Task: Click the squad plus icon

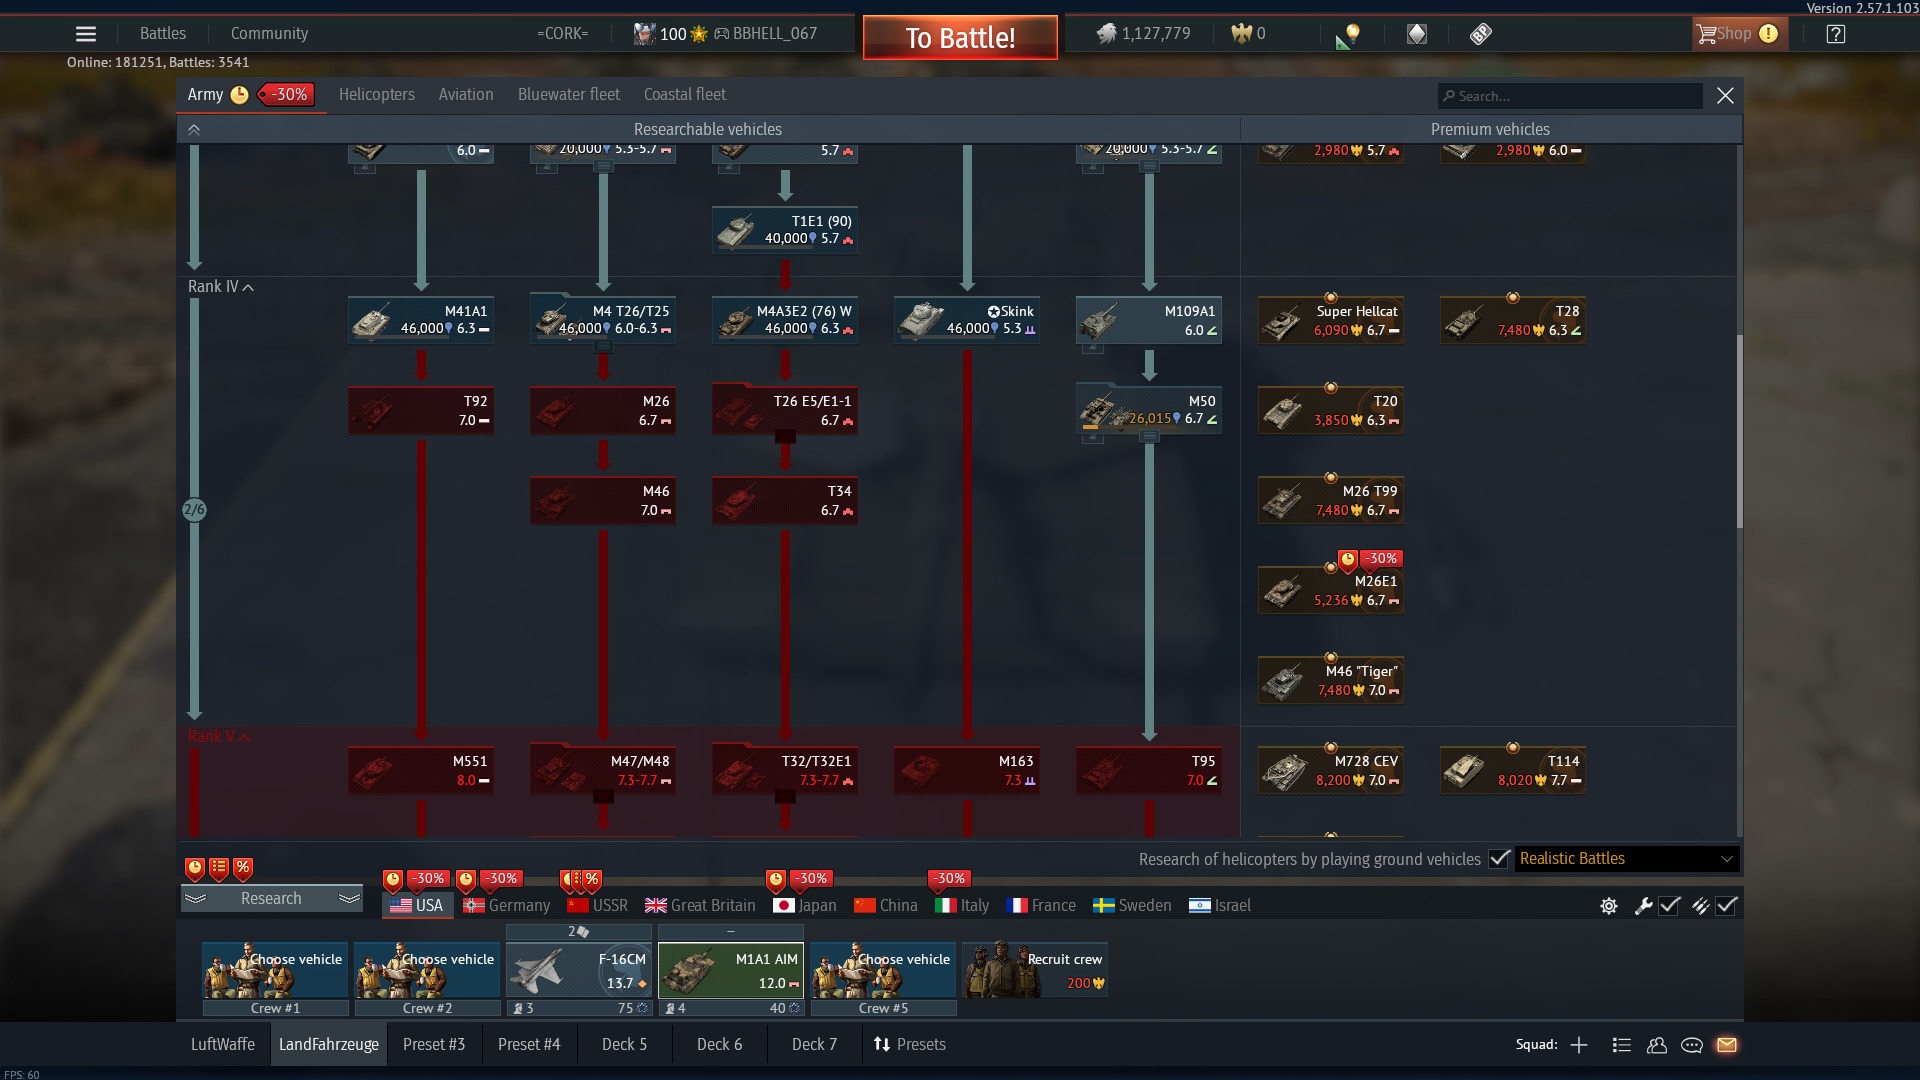Action: tap(1579, 1045)
